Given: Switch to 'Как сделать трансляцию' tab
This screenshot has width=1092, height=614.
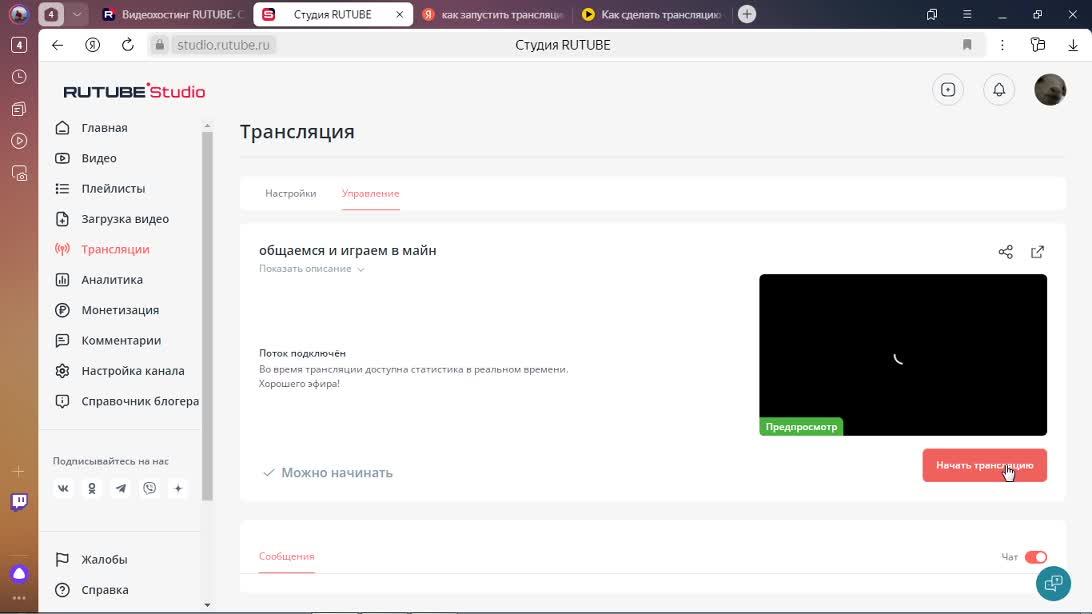Looking at the screenshot, I should point(652,14).
